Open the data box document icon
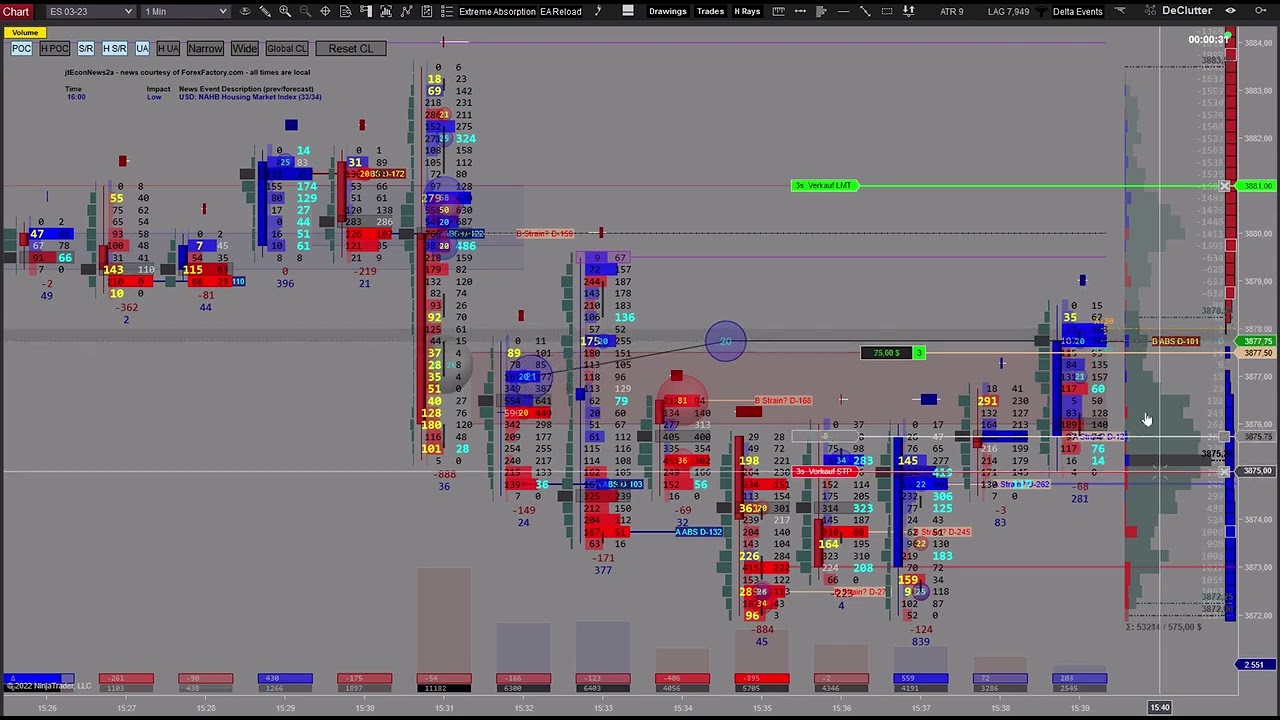The height and width of the screenshot is (720, 1280). [x=345, y=11]
